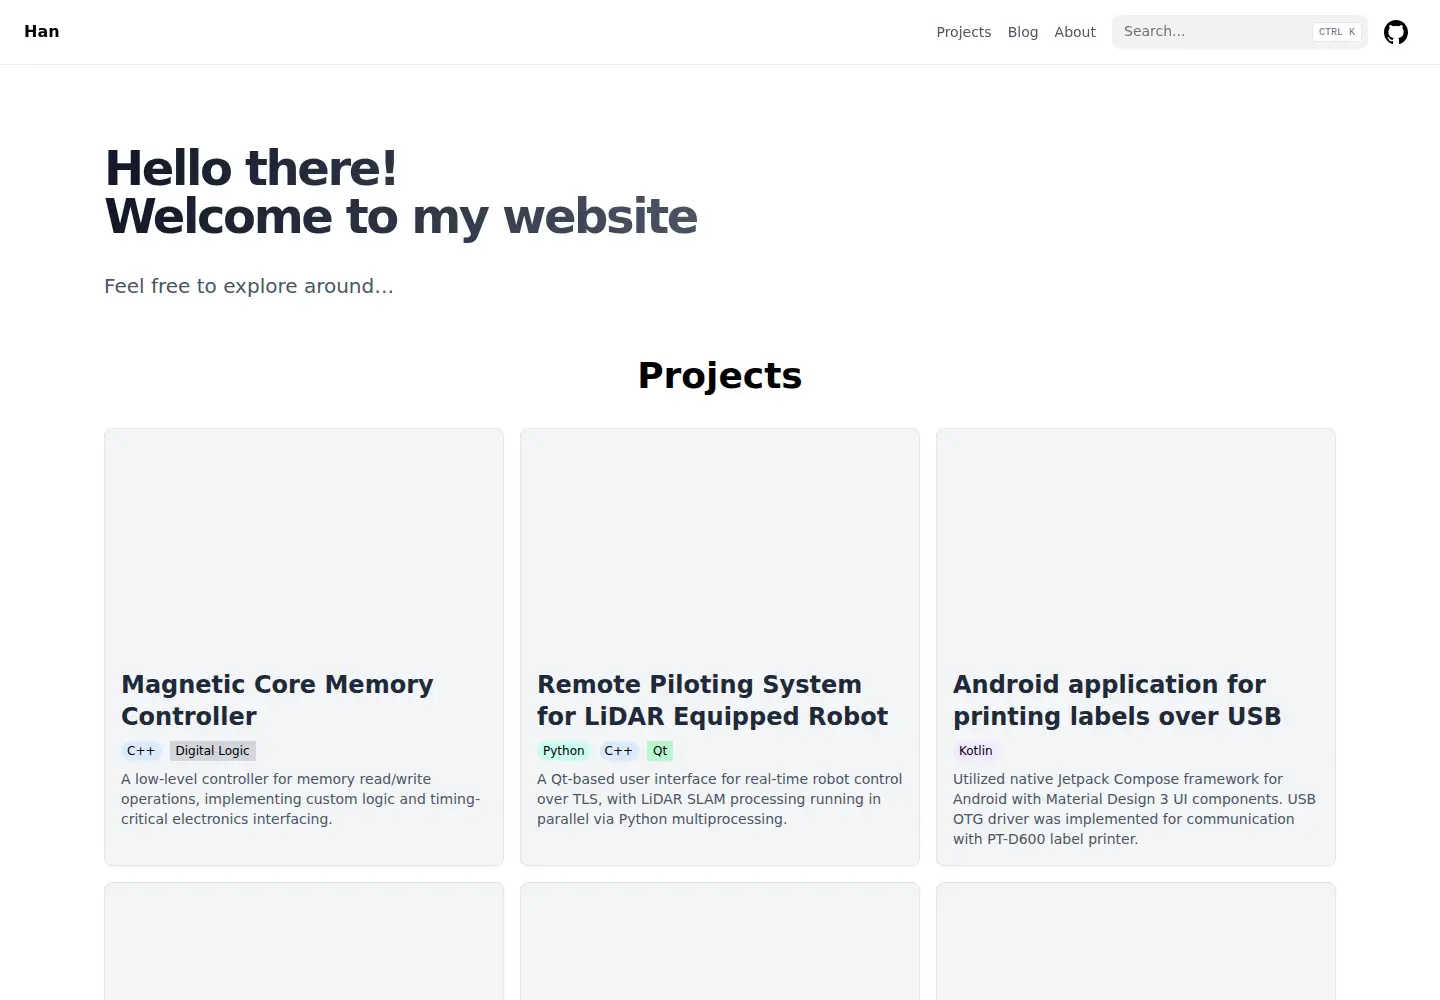1440x1000 pixels.
Task: Select the Qt tag
Action: (x=660, y=751)
